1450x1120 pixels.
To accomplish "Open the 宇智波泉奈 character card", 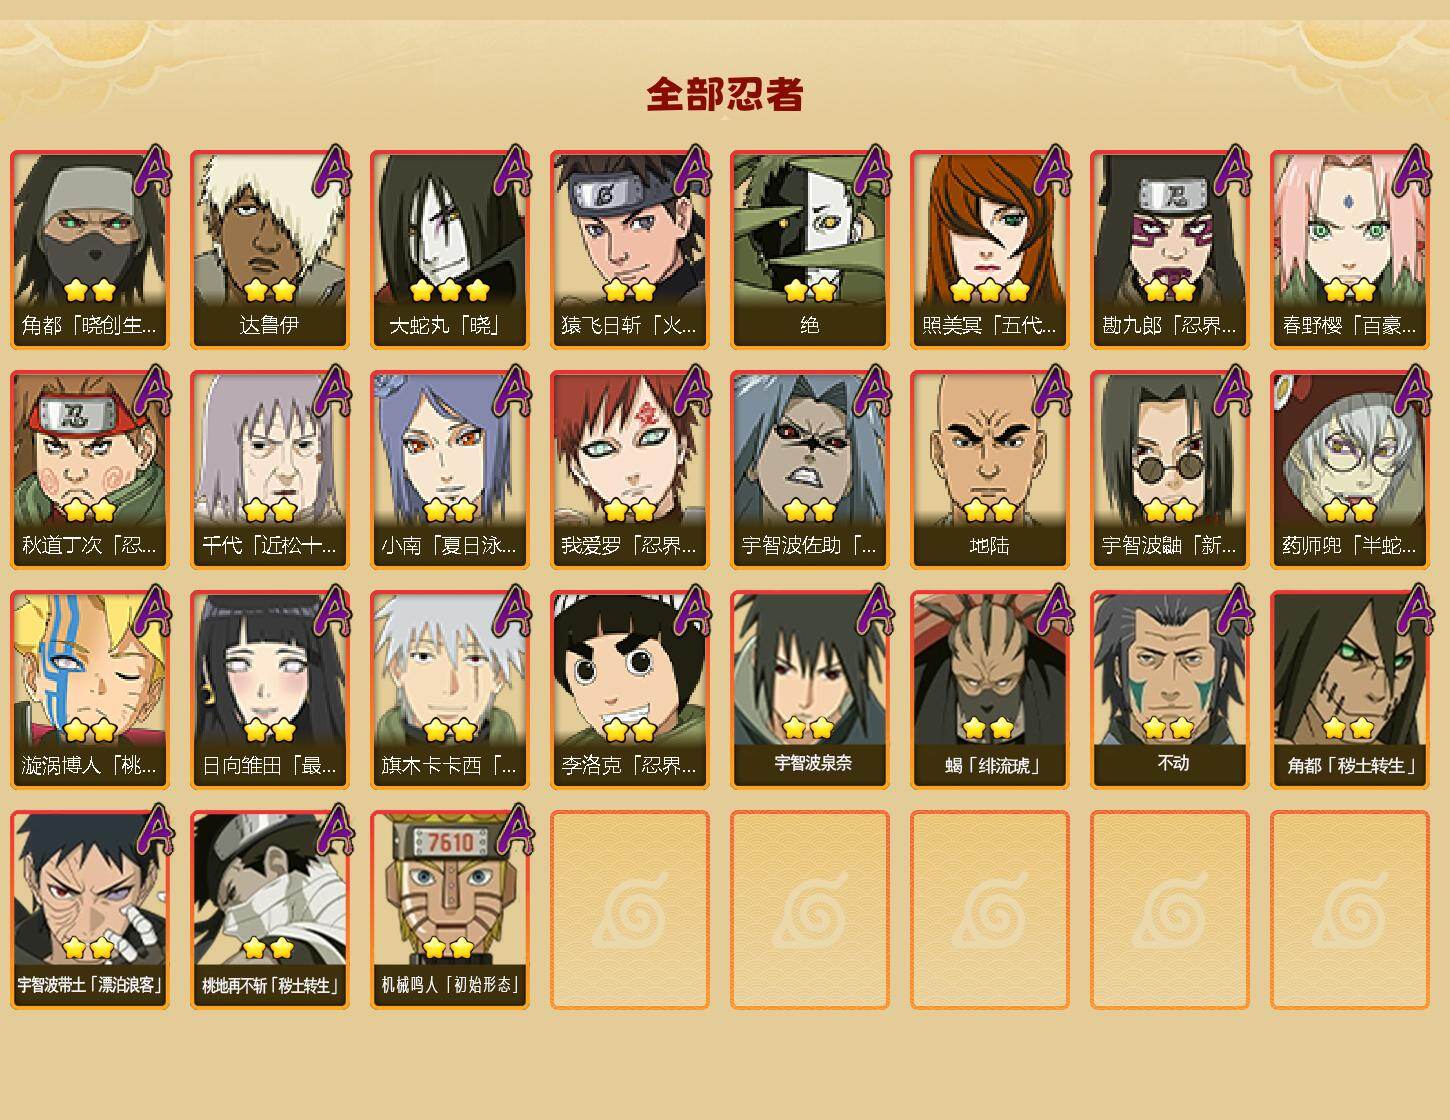I will (x=810, y=690).
